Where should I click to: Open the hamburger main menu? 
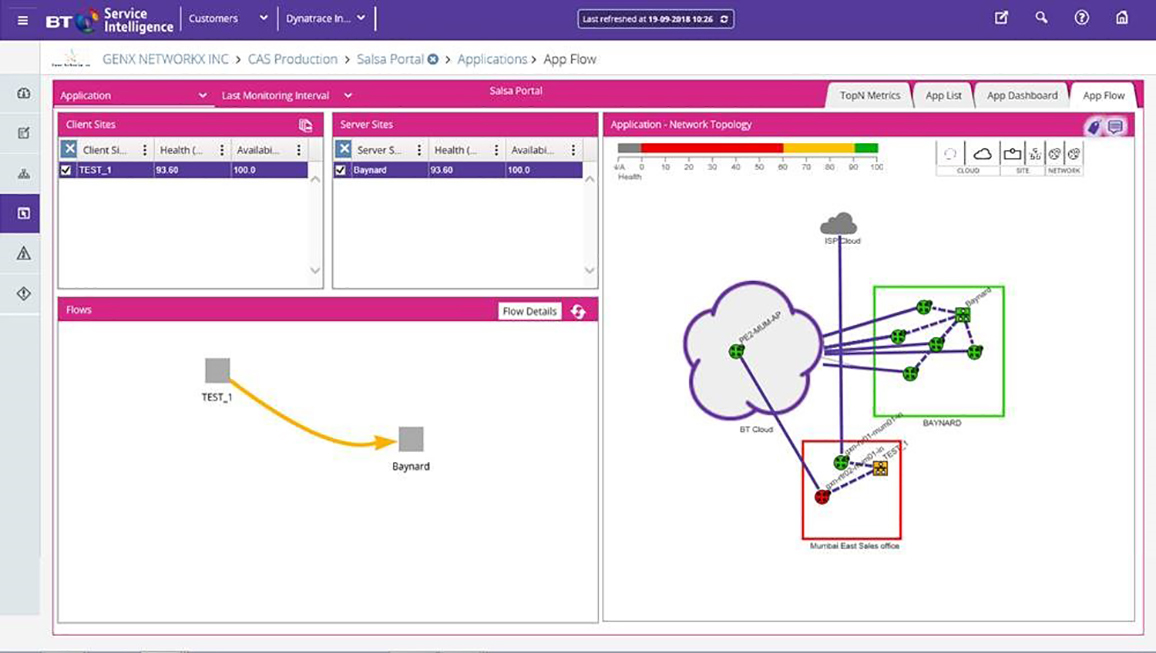point(23,20)
